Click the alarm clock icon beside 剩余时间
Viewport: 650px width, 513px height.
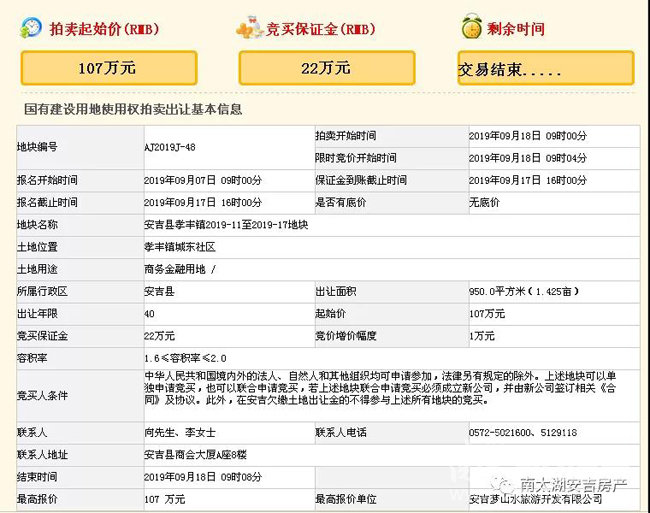coord(472,27)
